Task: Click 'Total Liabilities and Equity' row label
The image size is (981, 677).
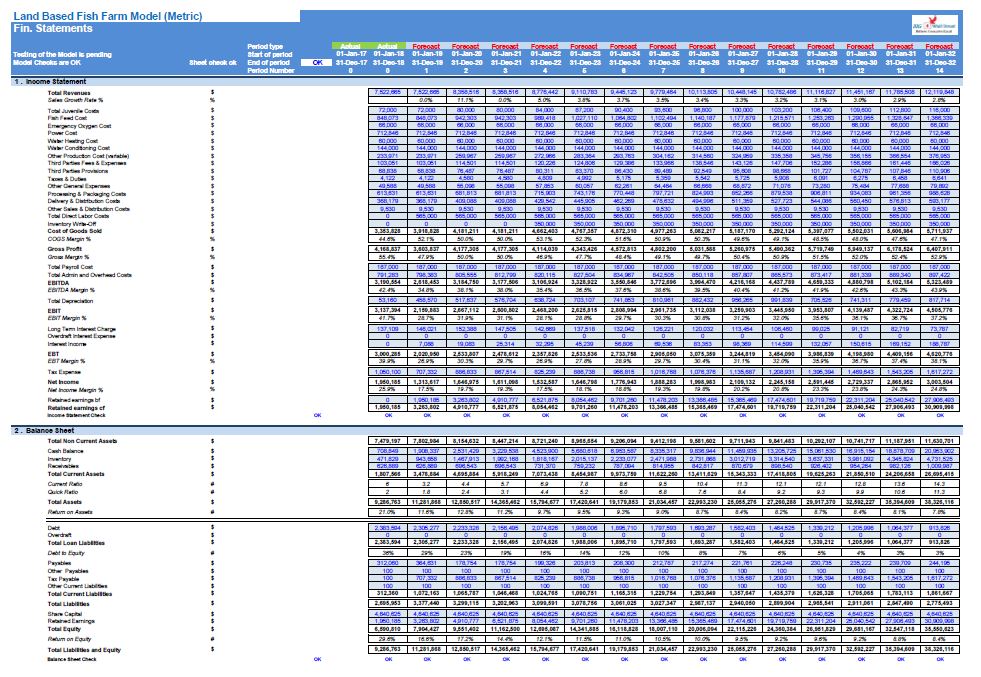Action: point(84,650)
